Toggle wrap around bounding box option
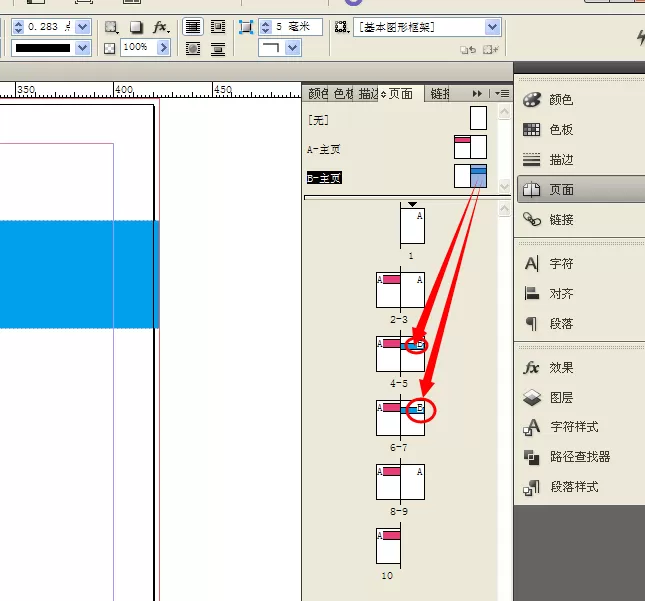Screen dimensions: 645x601 [x=218, y=27]
